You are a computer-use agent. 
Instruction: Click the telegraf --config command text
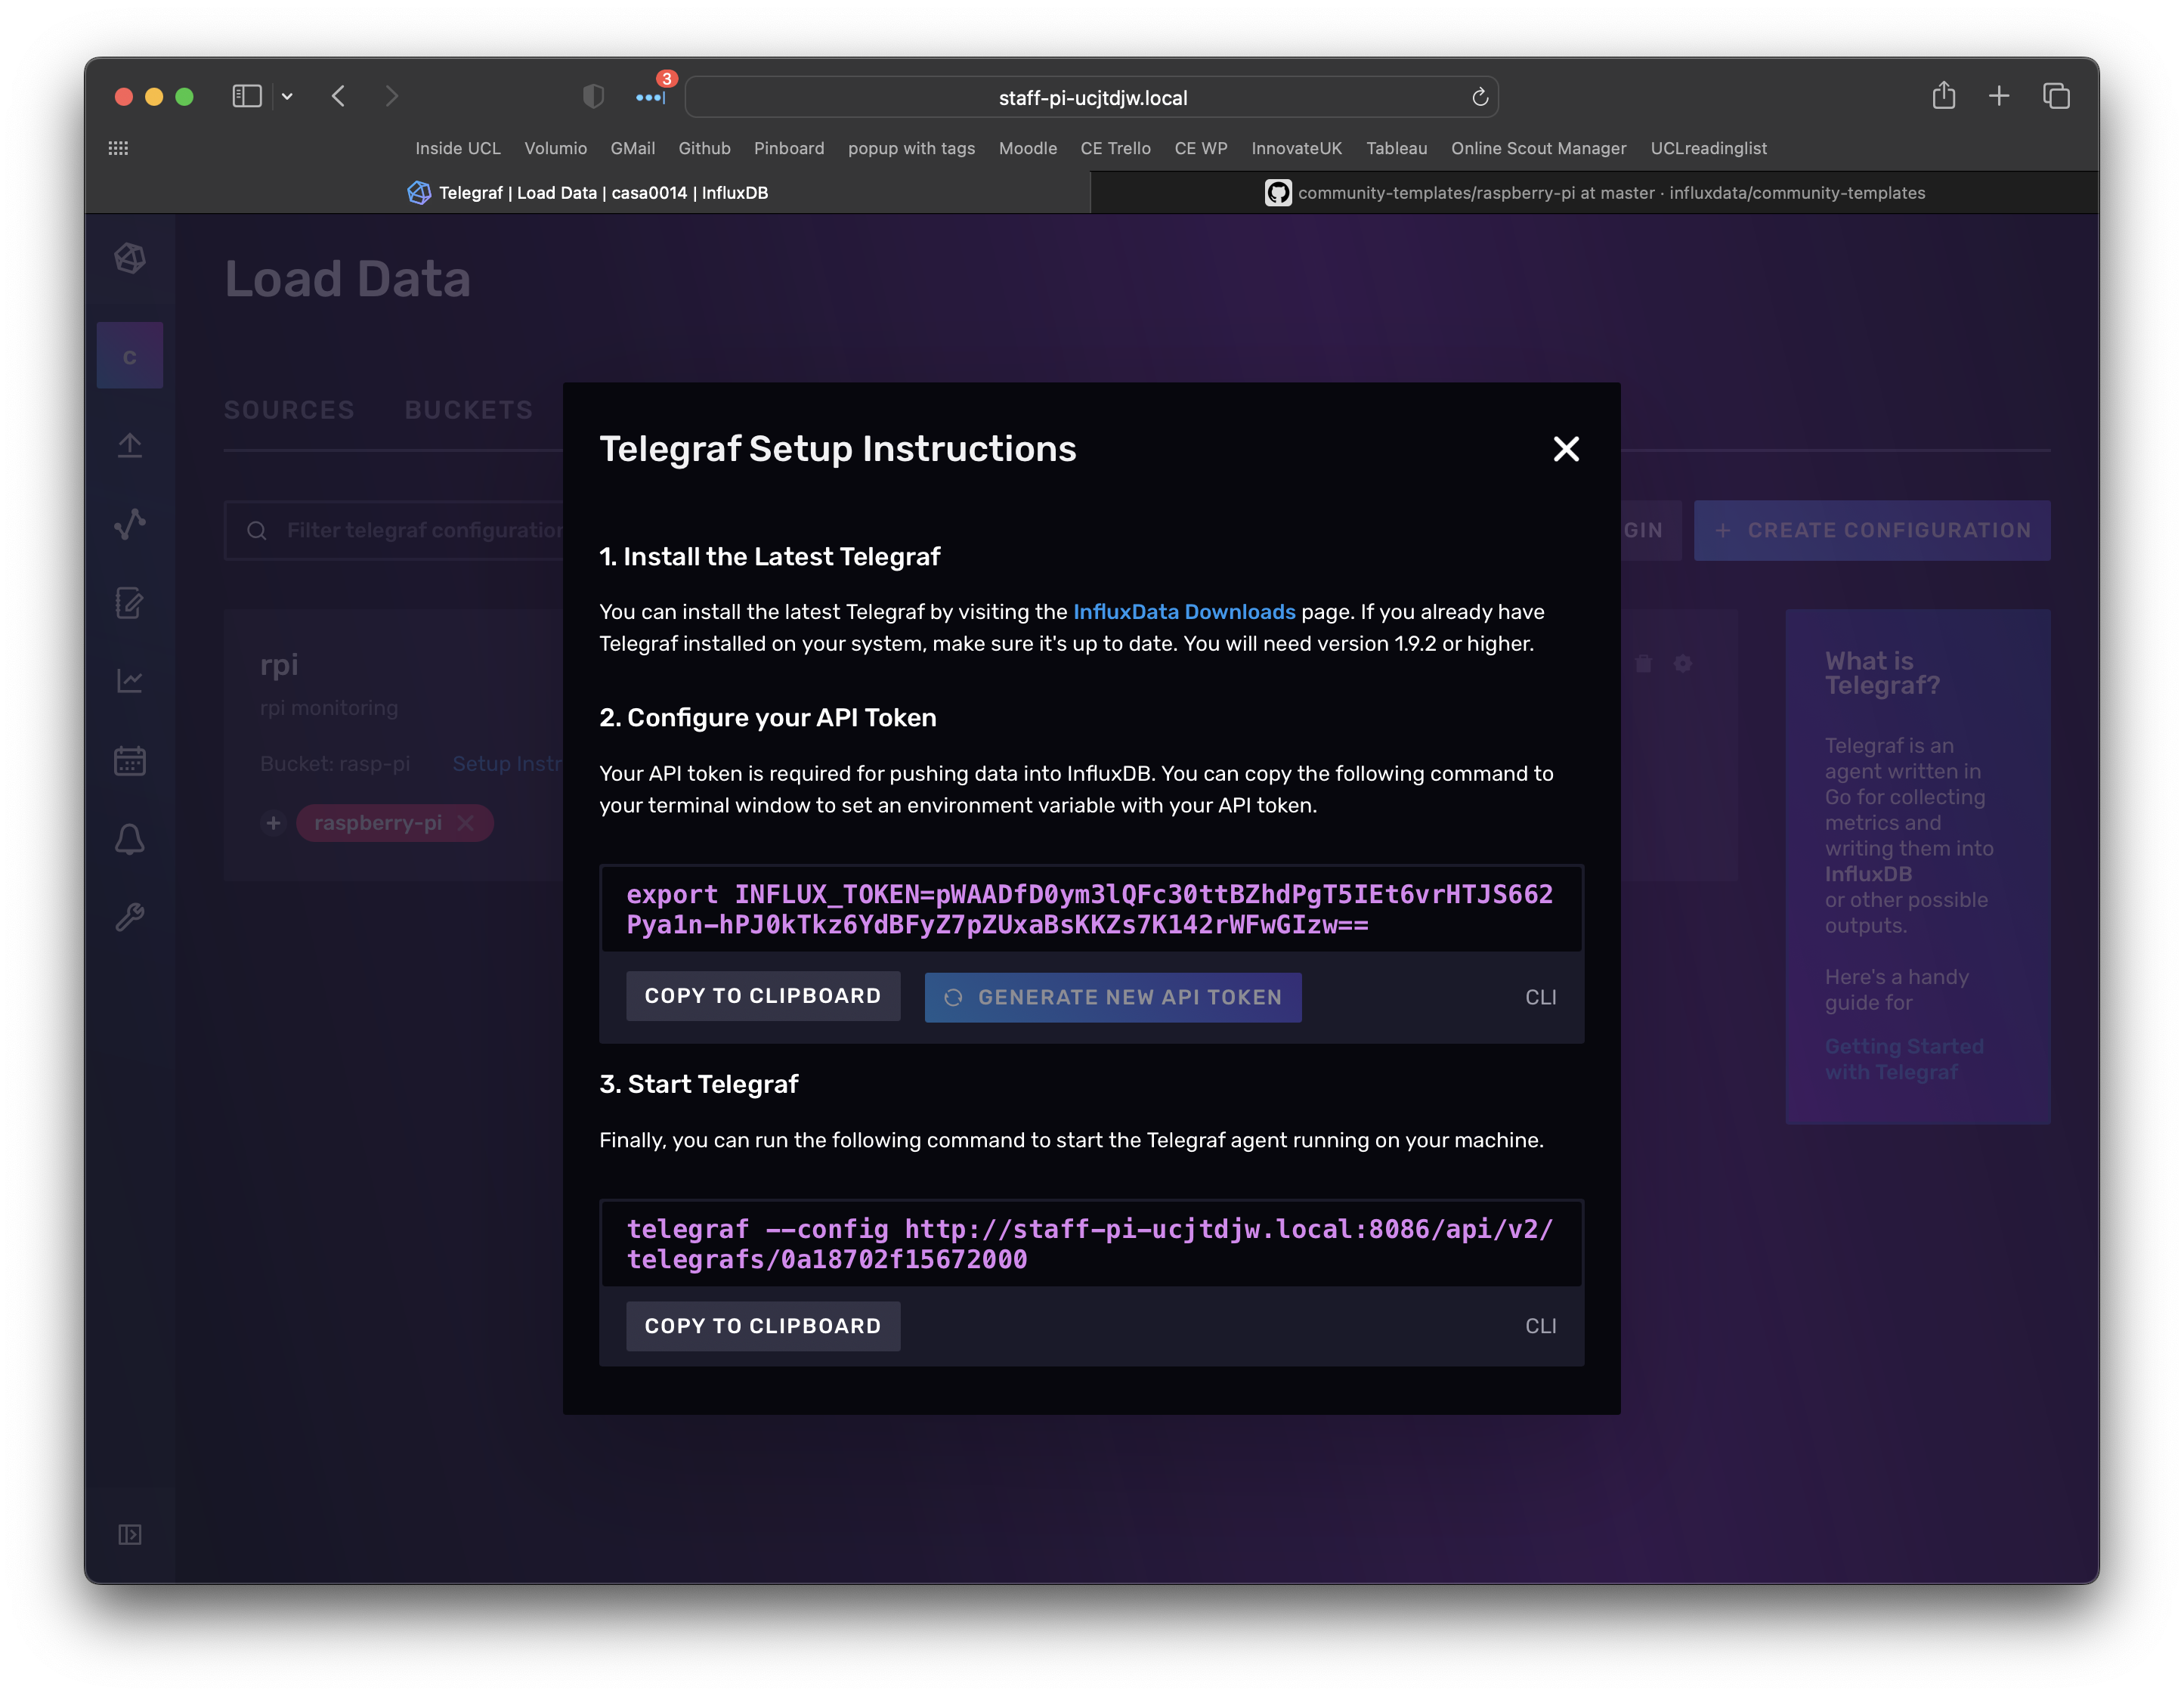1090,1244
